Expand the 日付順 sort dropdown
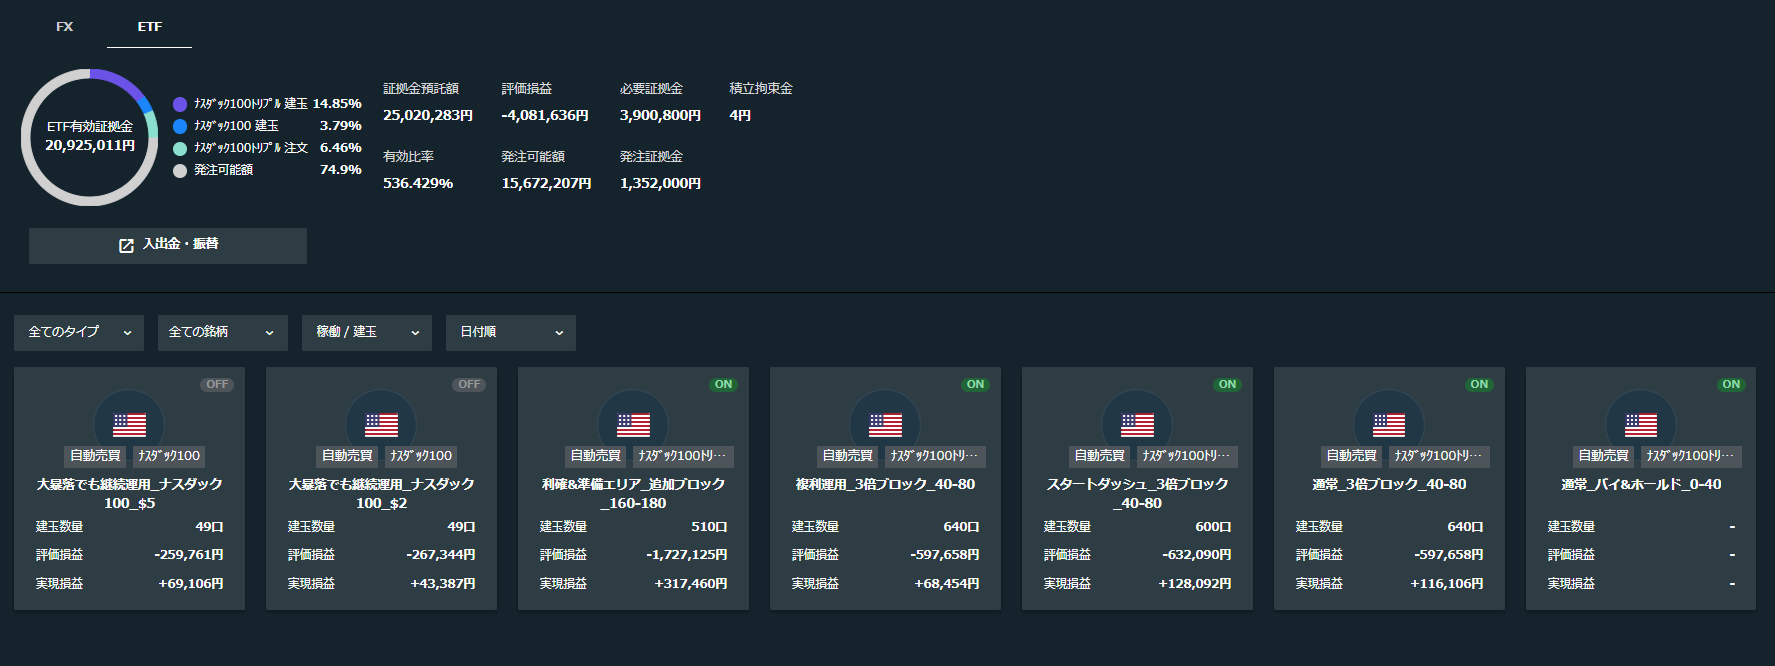This screenshot has width=1775, height=666. 511,333
